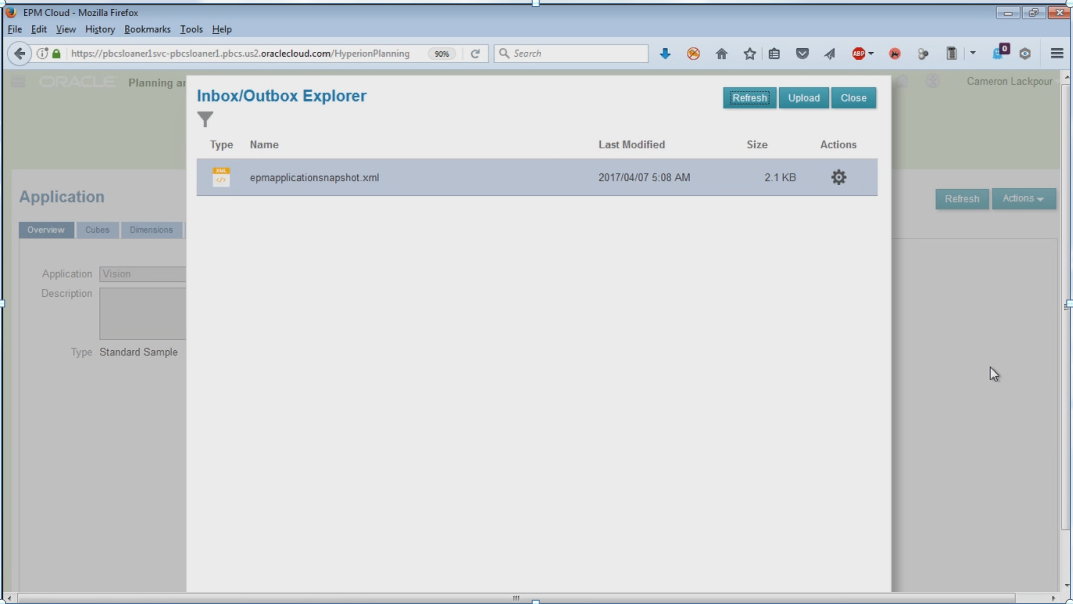The width and height of the screenshot is (1073, 604).
Task: Click the Adblock Plus ABP icon
Action: [858, 53]
